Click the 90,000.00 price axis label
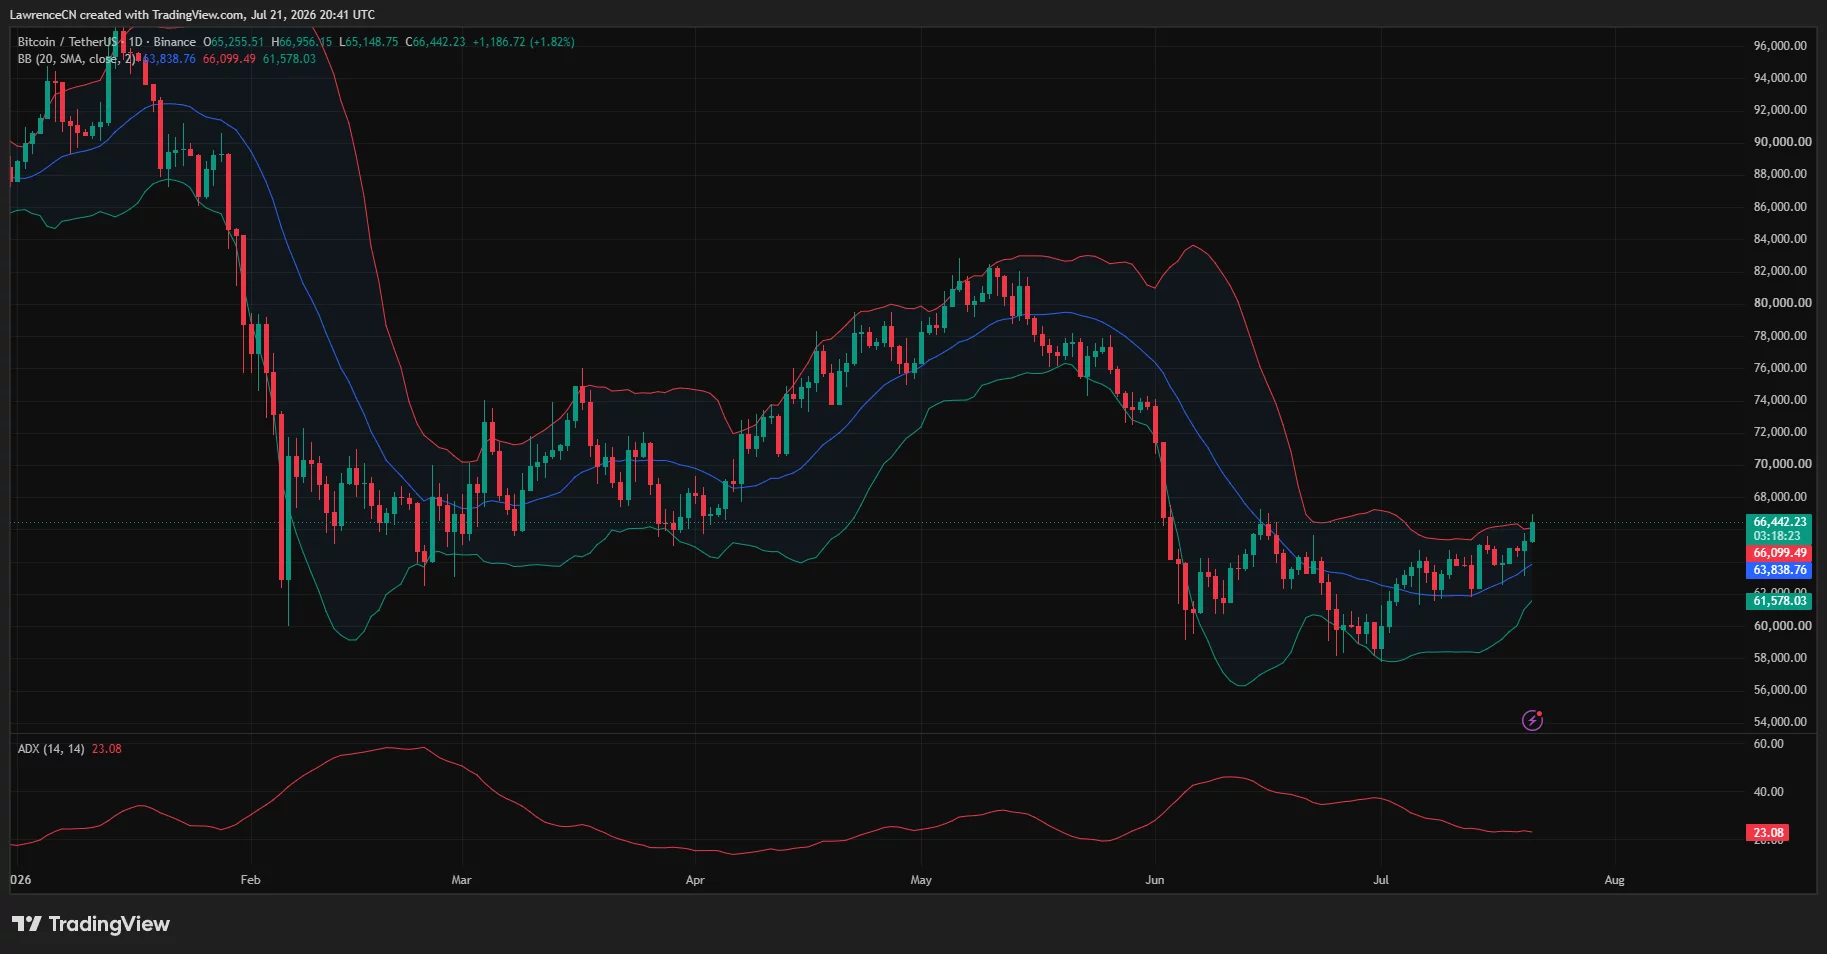 click(x=1782, y=142)
